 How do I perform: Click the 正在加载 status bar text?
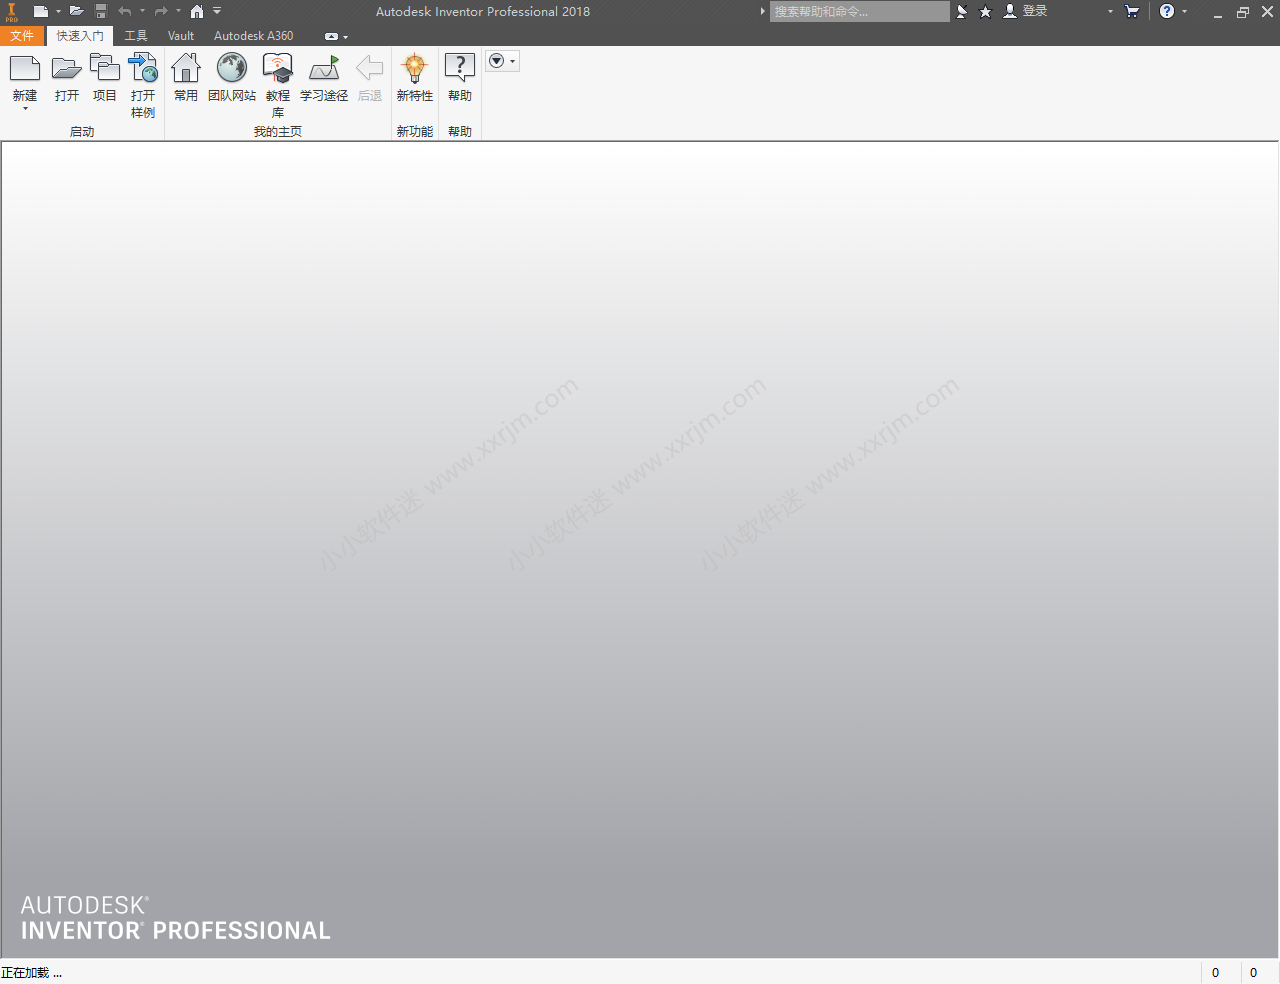pyautogui.click(x=32, y=973)
